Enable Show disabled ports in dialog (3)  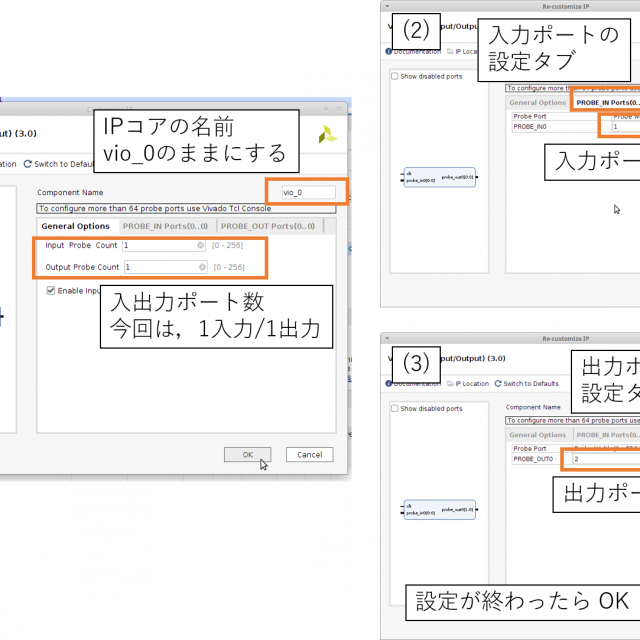pos(395,408)
